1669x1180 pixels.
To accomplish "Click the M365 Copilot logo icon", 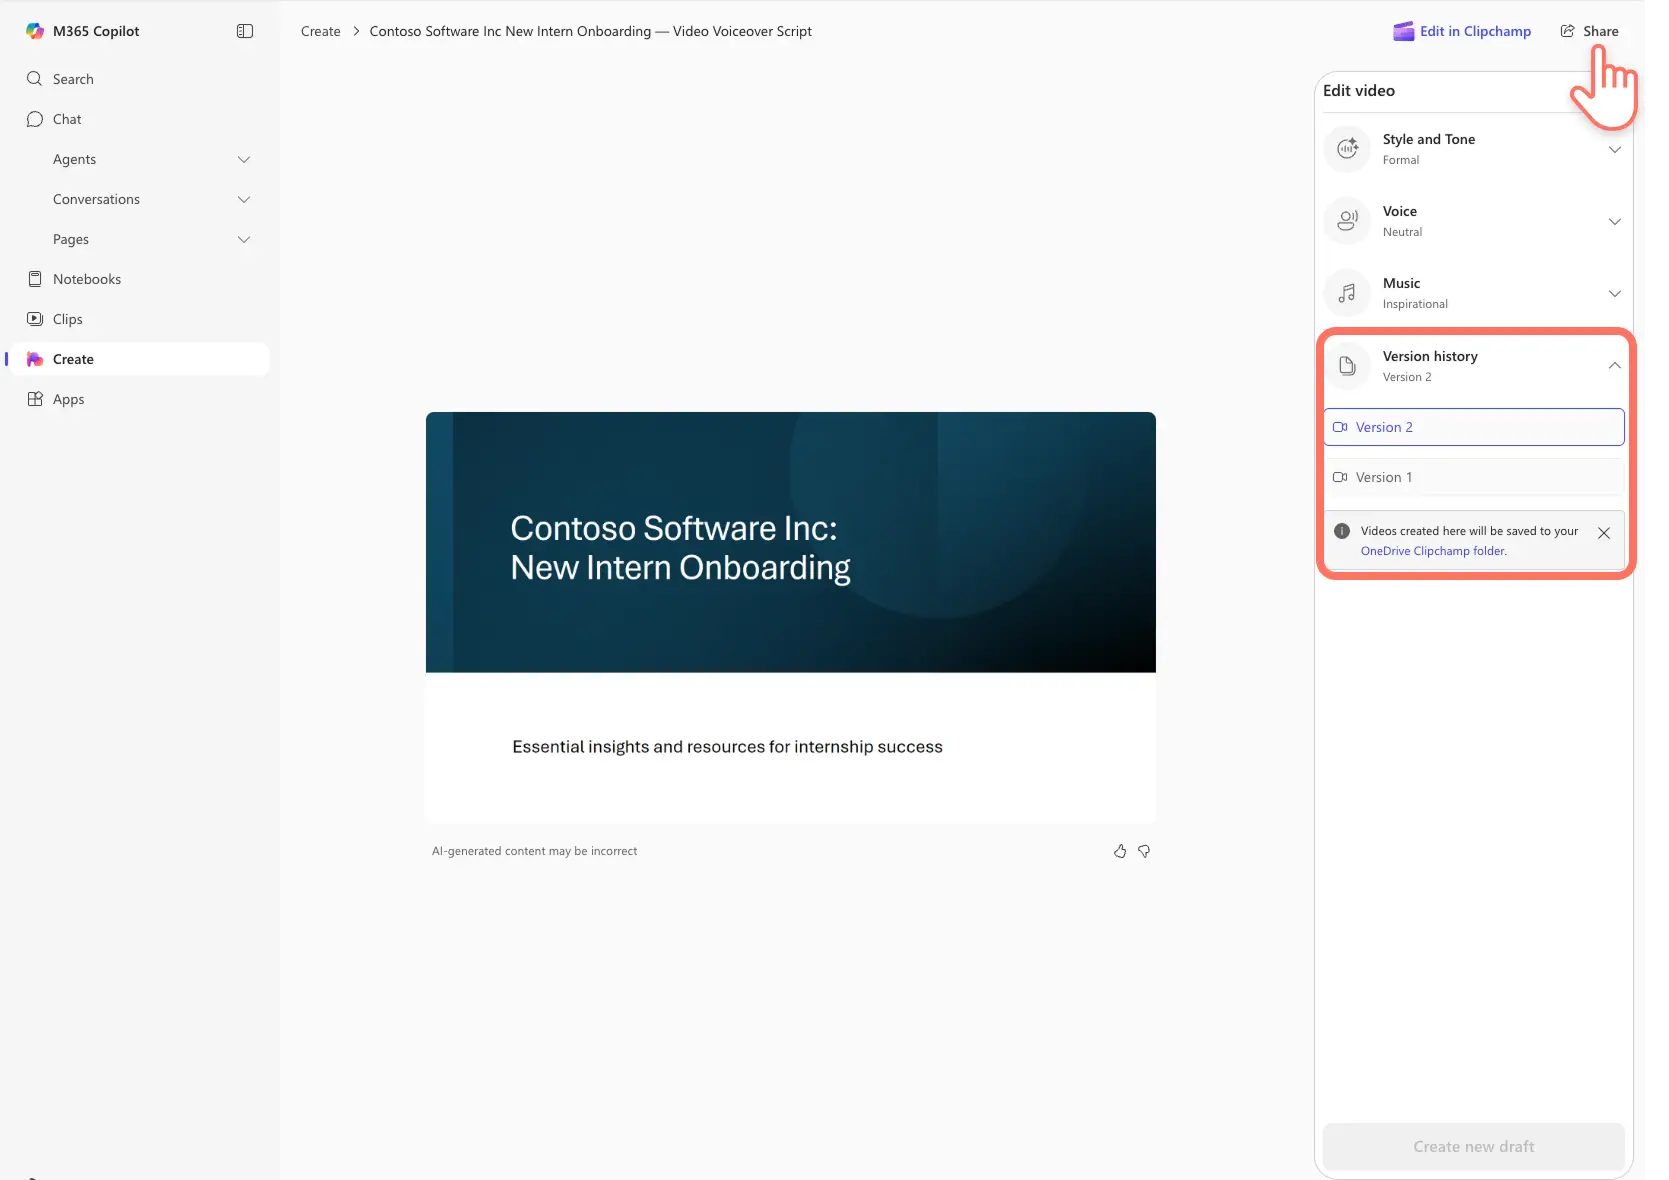I will (x=35, y=31).
